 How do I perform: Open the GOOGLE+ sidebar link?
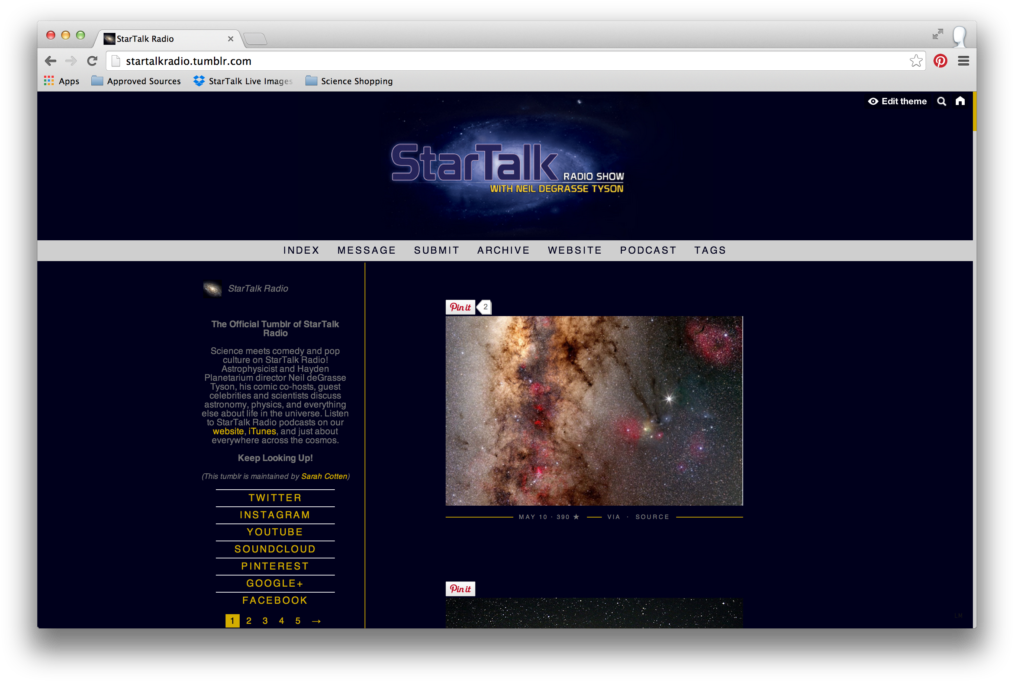tap(275, 583)
